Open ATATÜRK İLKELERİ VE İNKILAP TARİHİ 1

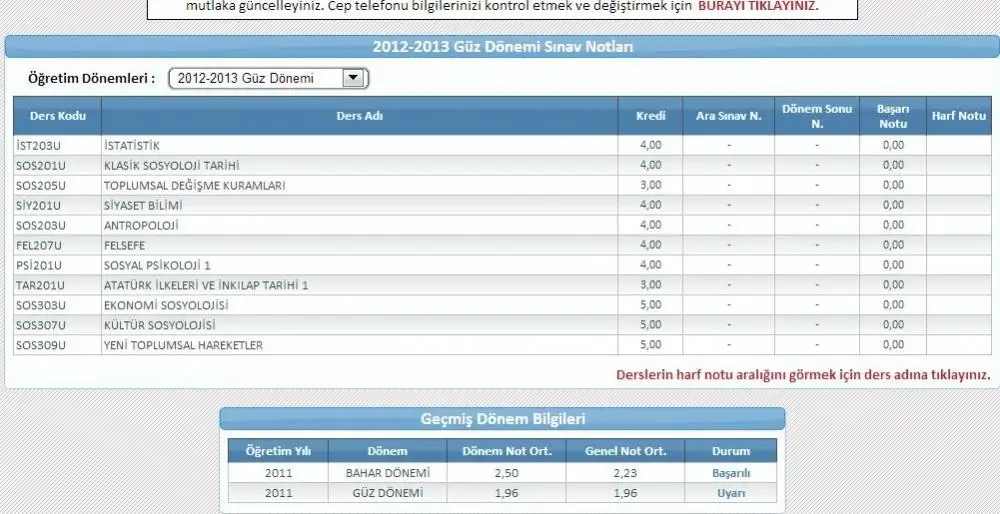pyautogui.click(x=206, y=285)
